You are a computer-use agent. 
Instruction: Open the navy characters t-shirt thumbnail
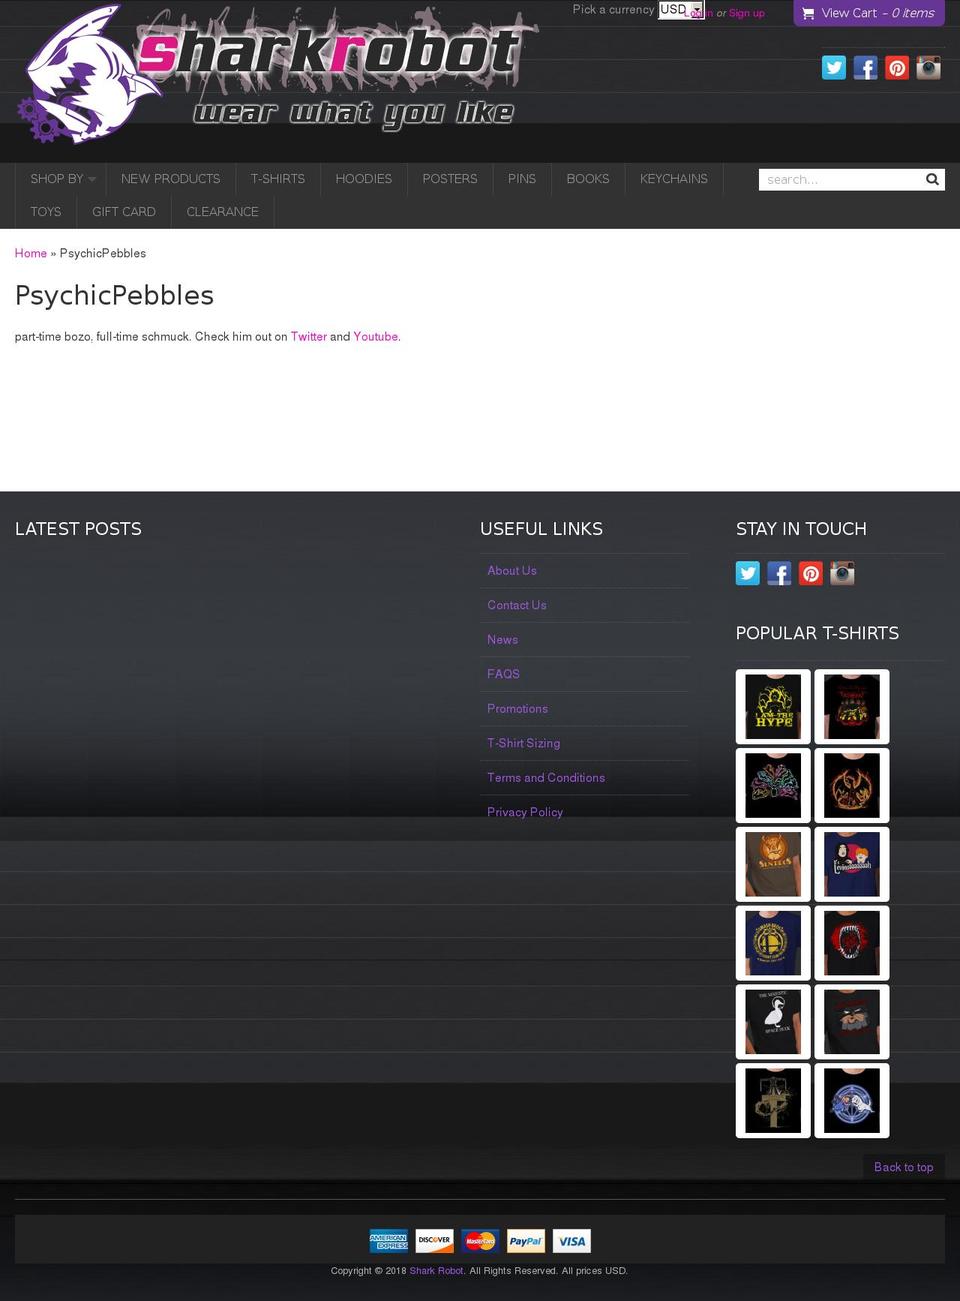point(852,864)
